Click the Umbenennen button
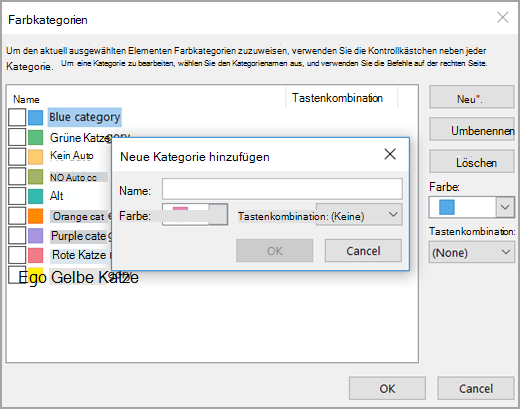The width and height of the screenshot is (520, 409). tap(472, 129)
